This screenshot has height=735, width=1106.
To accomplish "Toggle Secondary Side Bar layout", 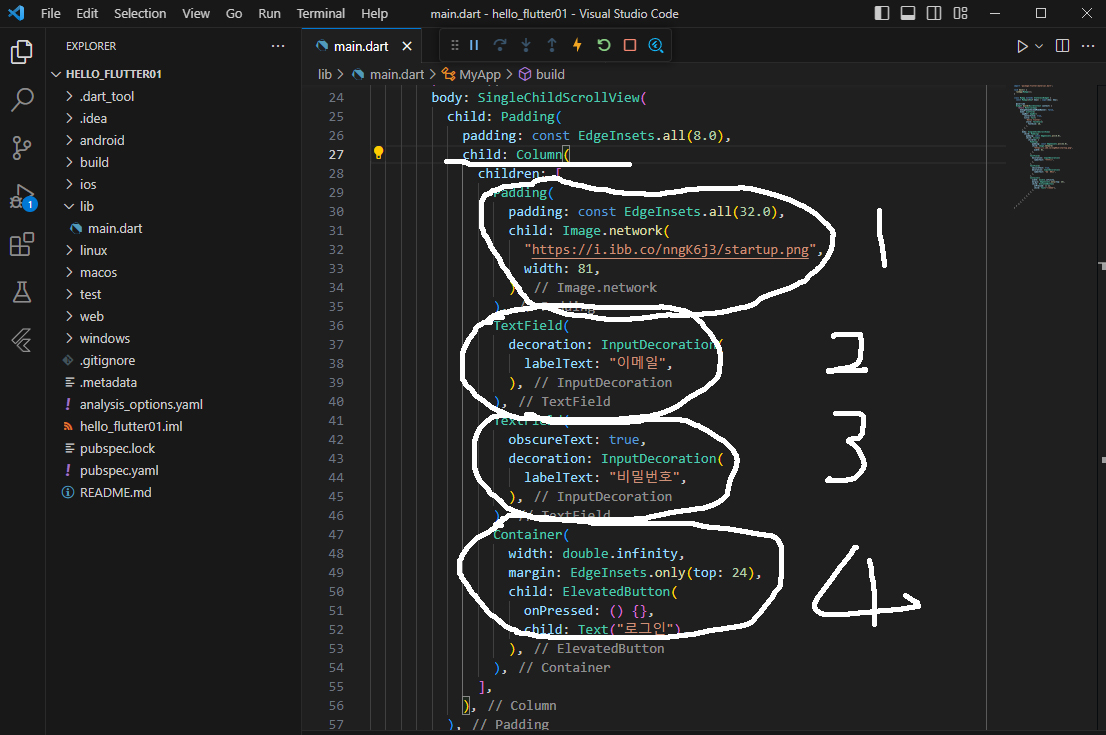I will tap(934, 13).
